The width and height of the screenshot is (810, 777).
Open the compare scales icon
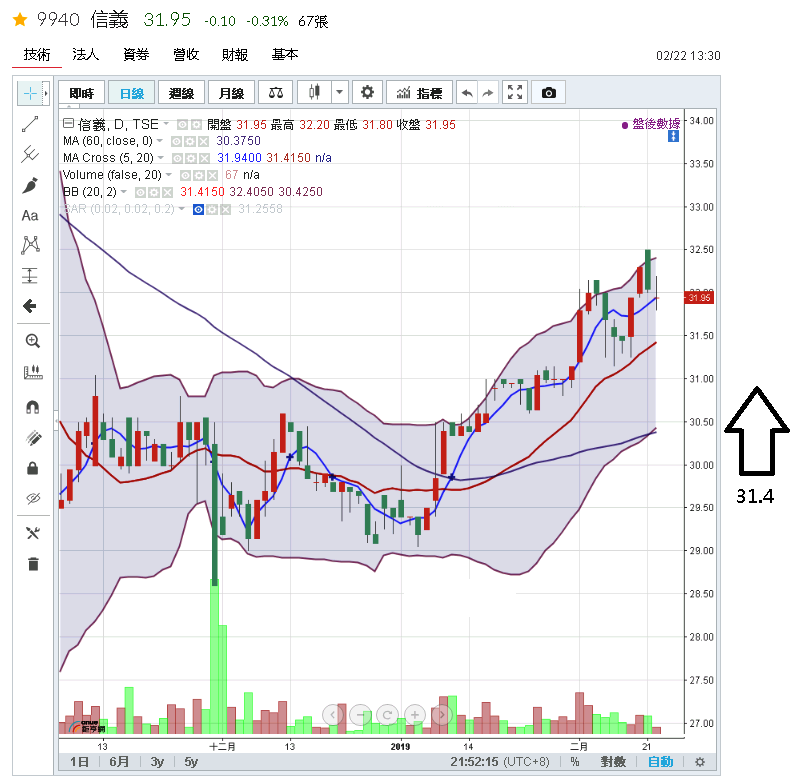(x=276, y=93)
